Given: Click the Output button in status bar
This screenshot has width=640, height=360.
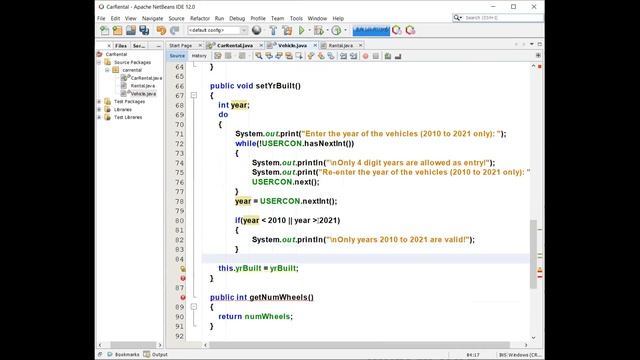Looking at the screenshot, I should (x=156, y=354).
